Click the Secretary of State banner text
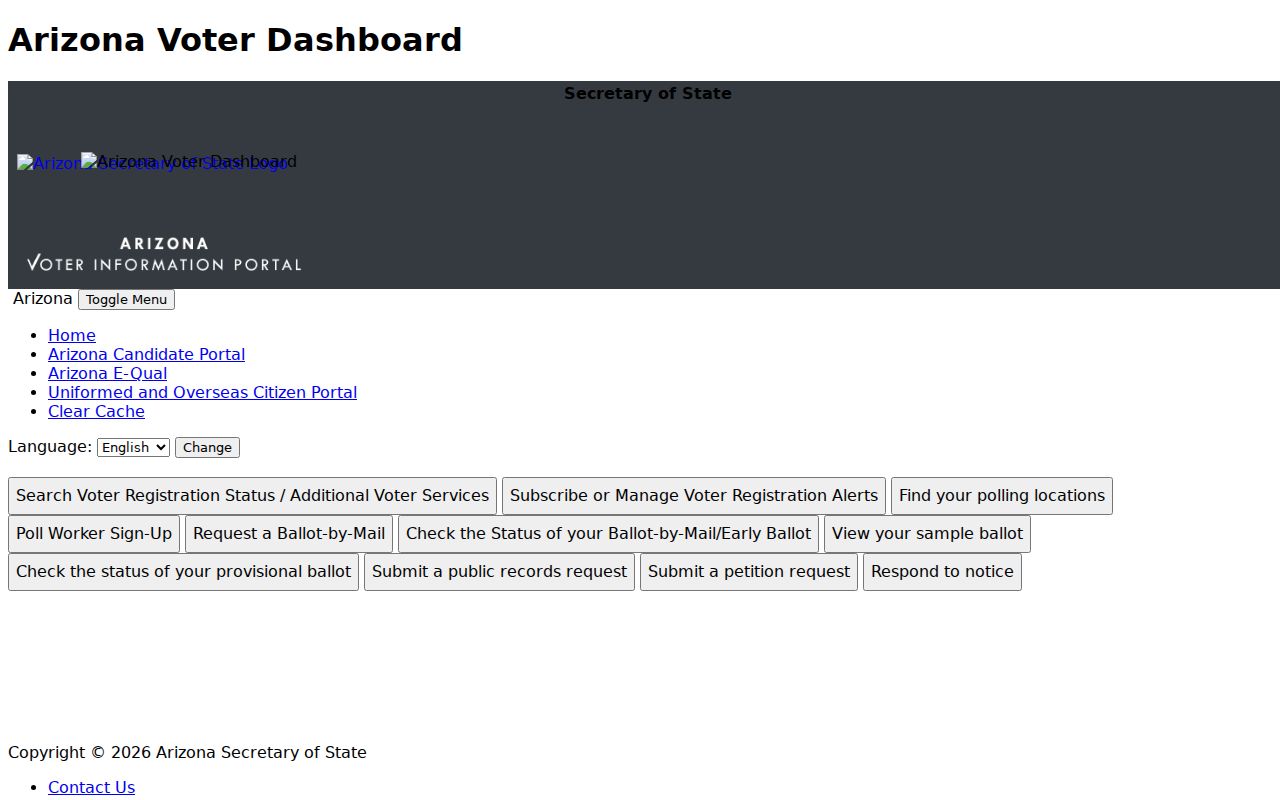 click(648, 93)
